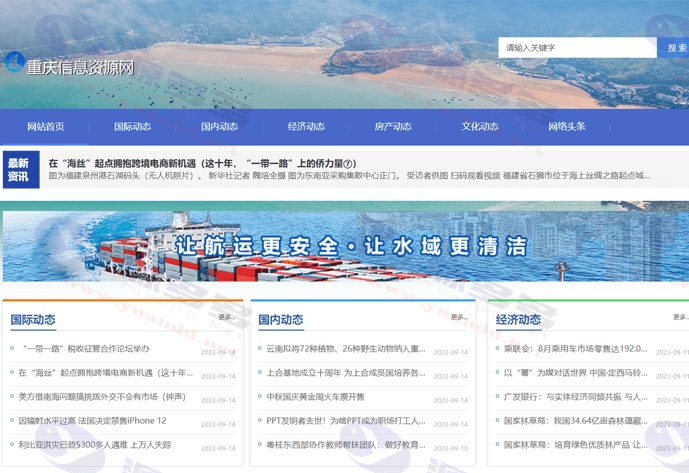Open the 房产动态 nav menu item
The height and width of the screenshot is (473, 689).
tap(393, 127)
